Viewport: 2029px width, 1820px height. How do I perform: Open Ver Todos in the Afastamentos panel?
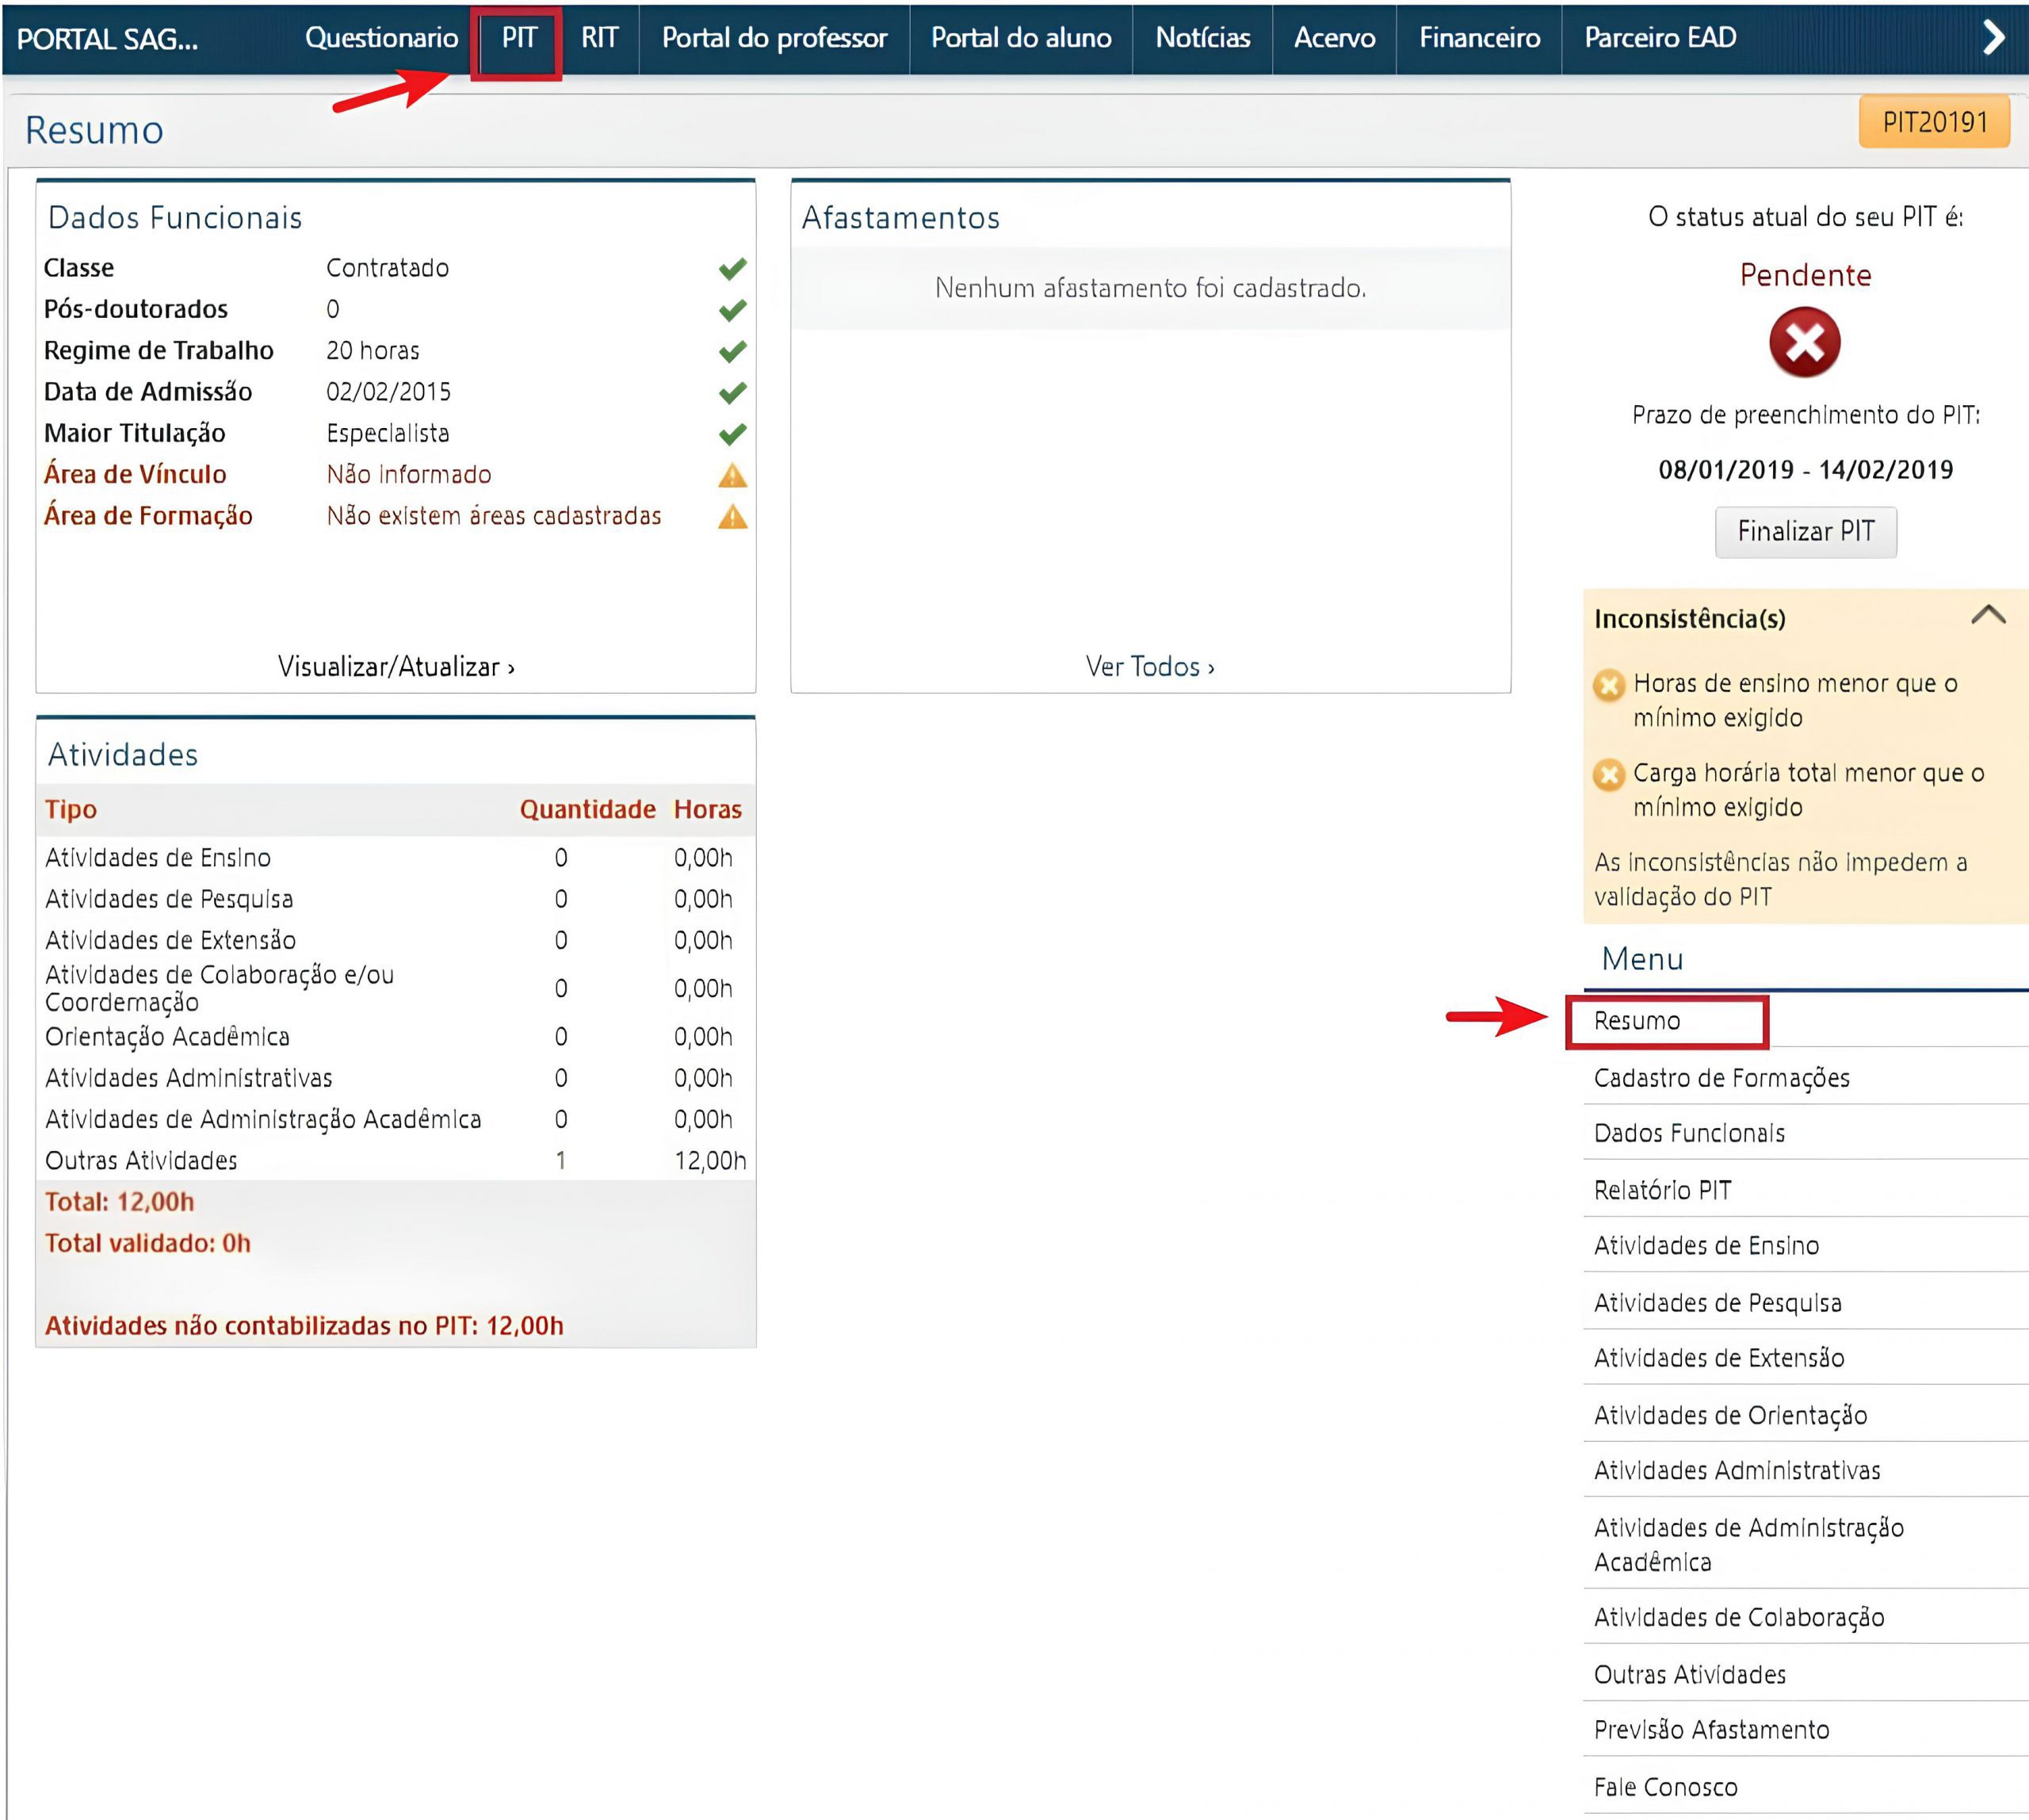(1150, 666)
